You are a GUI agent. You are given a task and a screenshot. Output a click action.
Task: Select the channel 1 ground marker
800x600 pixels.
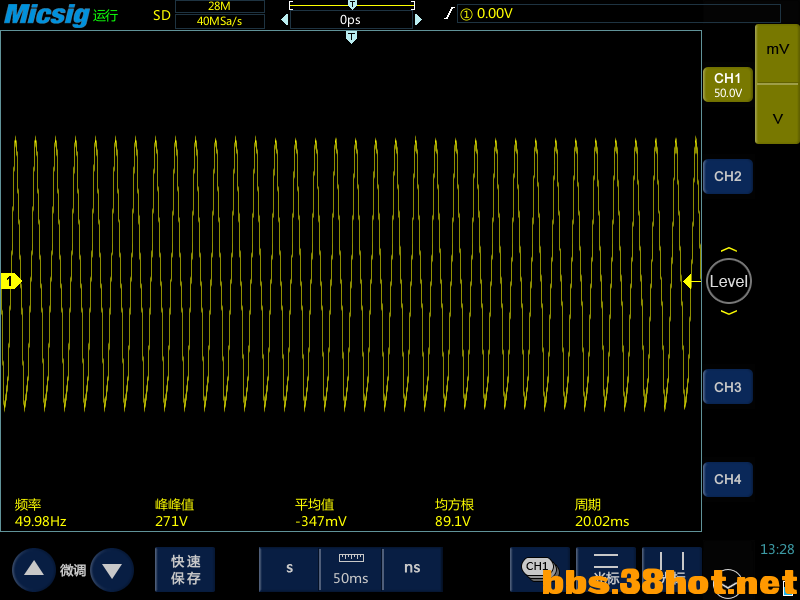pos(10,281)
